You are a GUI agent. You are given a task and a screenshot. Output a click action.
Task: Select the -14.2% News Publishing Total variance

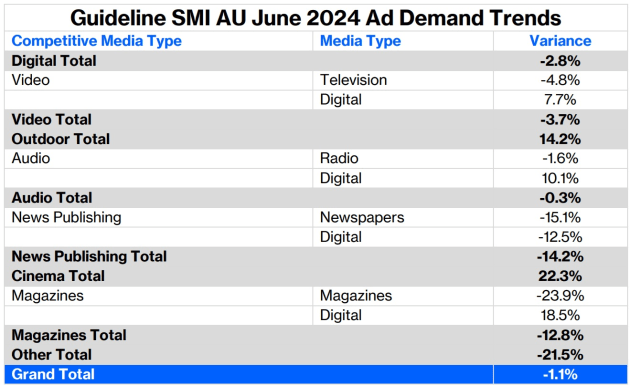tap(560, 256)
